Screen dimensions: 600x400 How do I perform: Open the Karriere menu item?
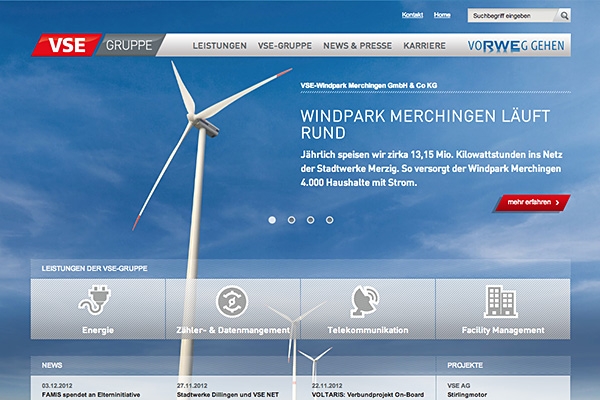pyautogui.click(x=431, y=46)
